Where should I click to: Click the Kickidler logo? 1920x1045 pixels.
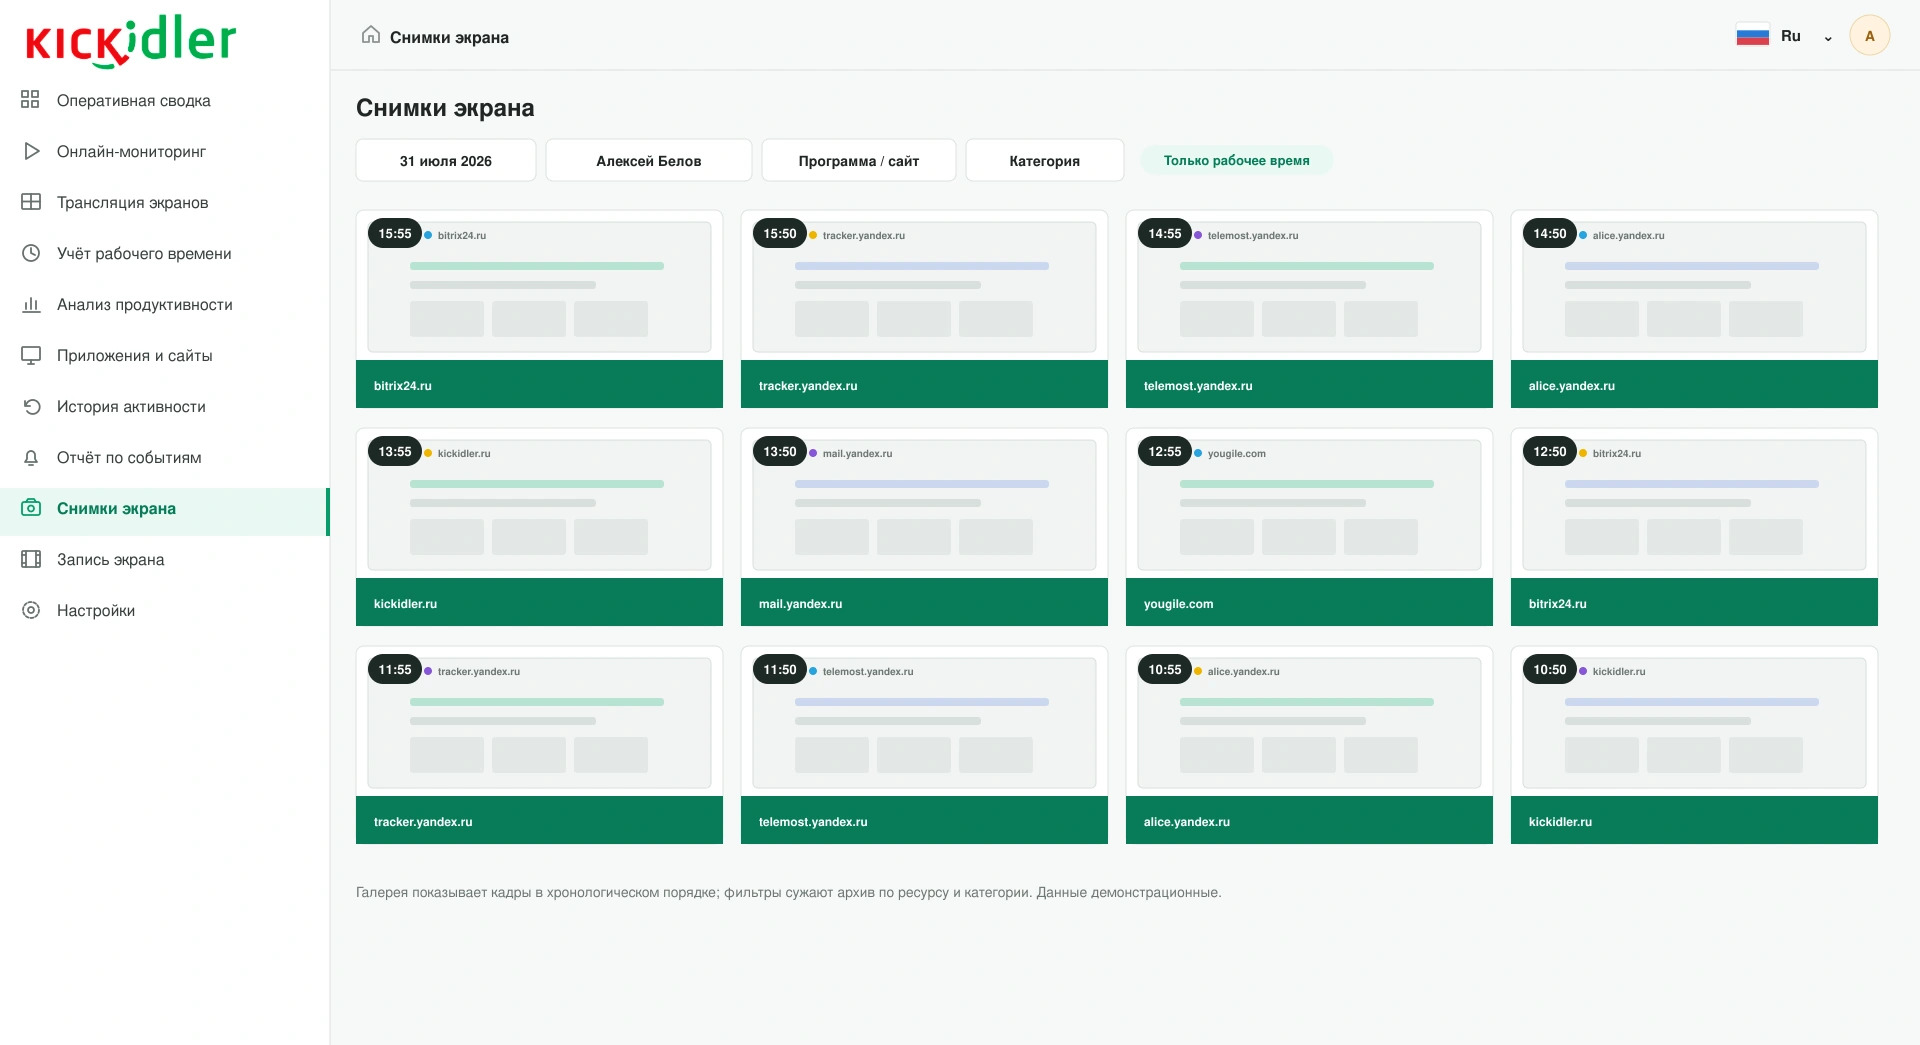[x=131, y=41]
